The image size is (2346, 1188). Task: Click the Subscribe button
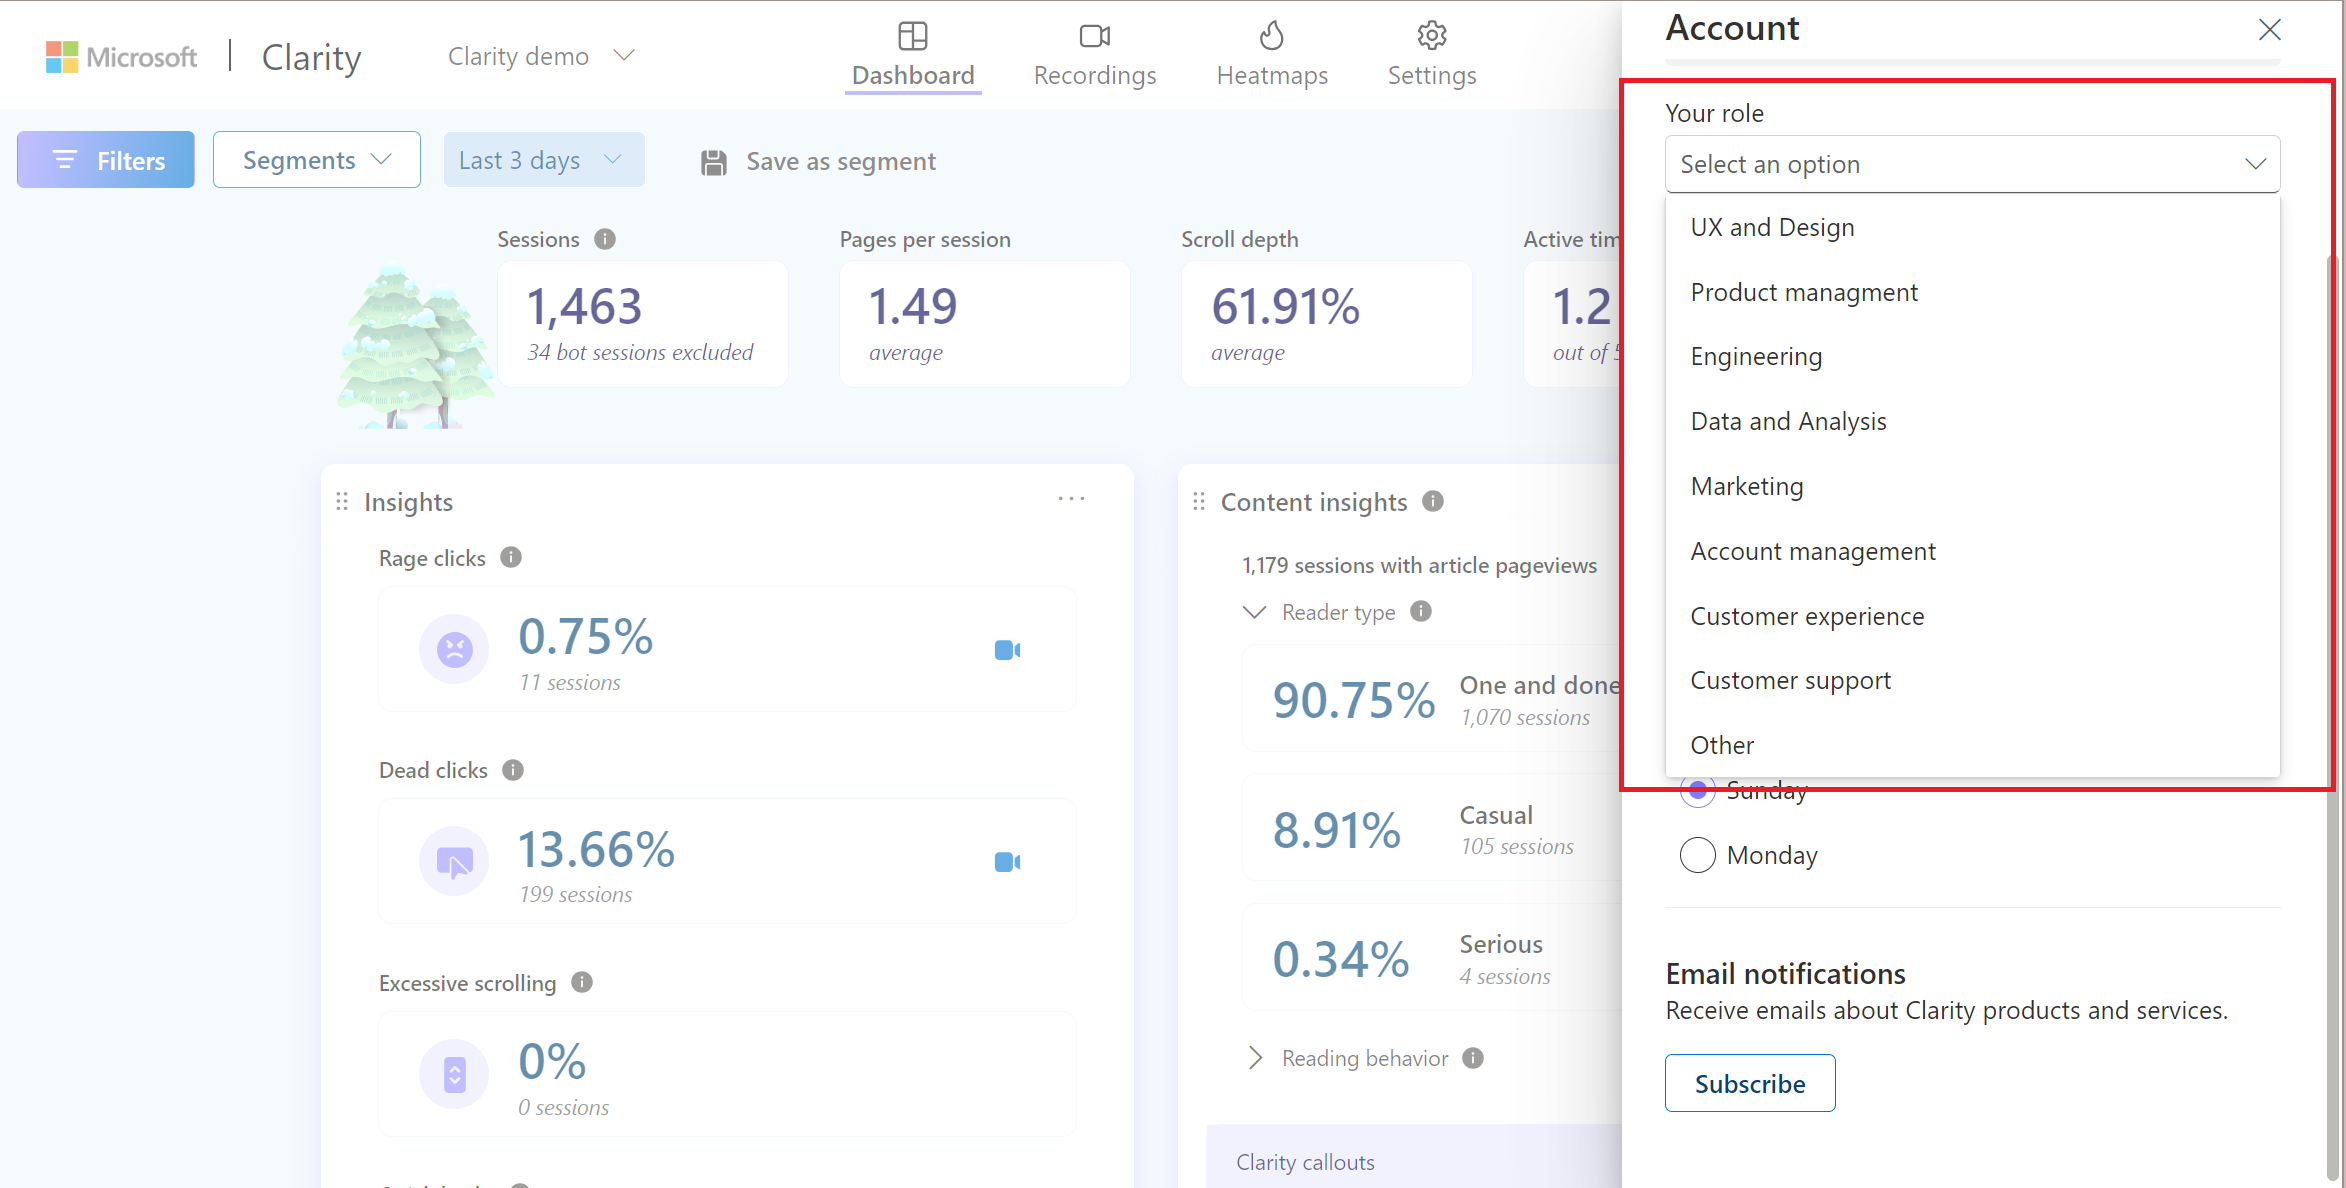(1750, 1083)
